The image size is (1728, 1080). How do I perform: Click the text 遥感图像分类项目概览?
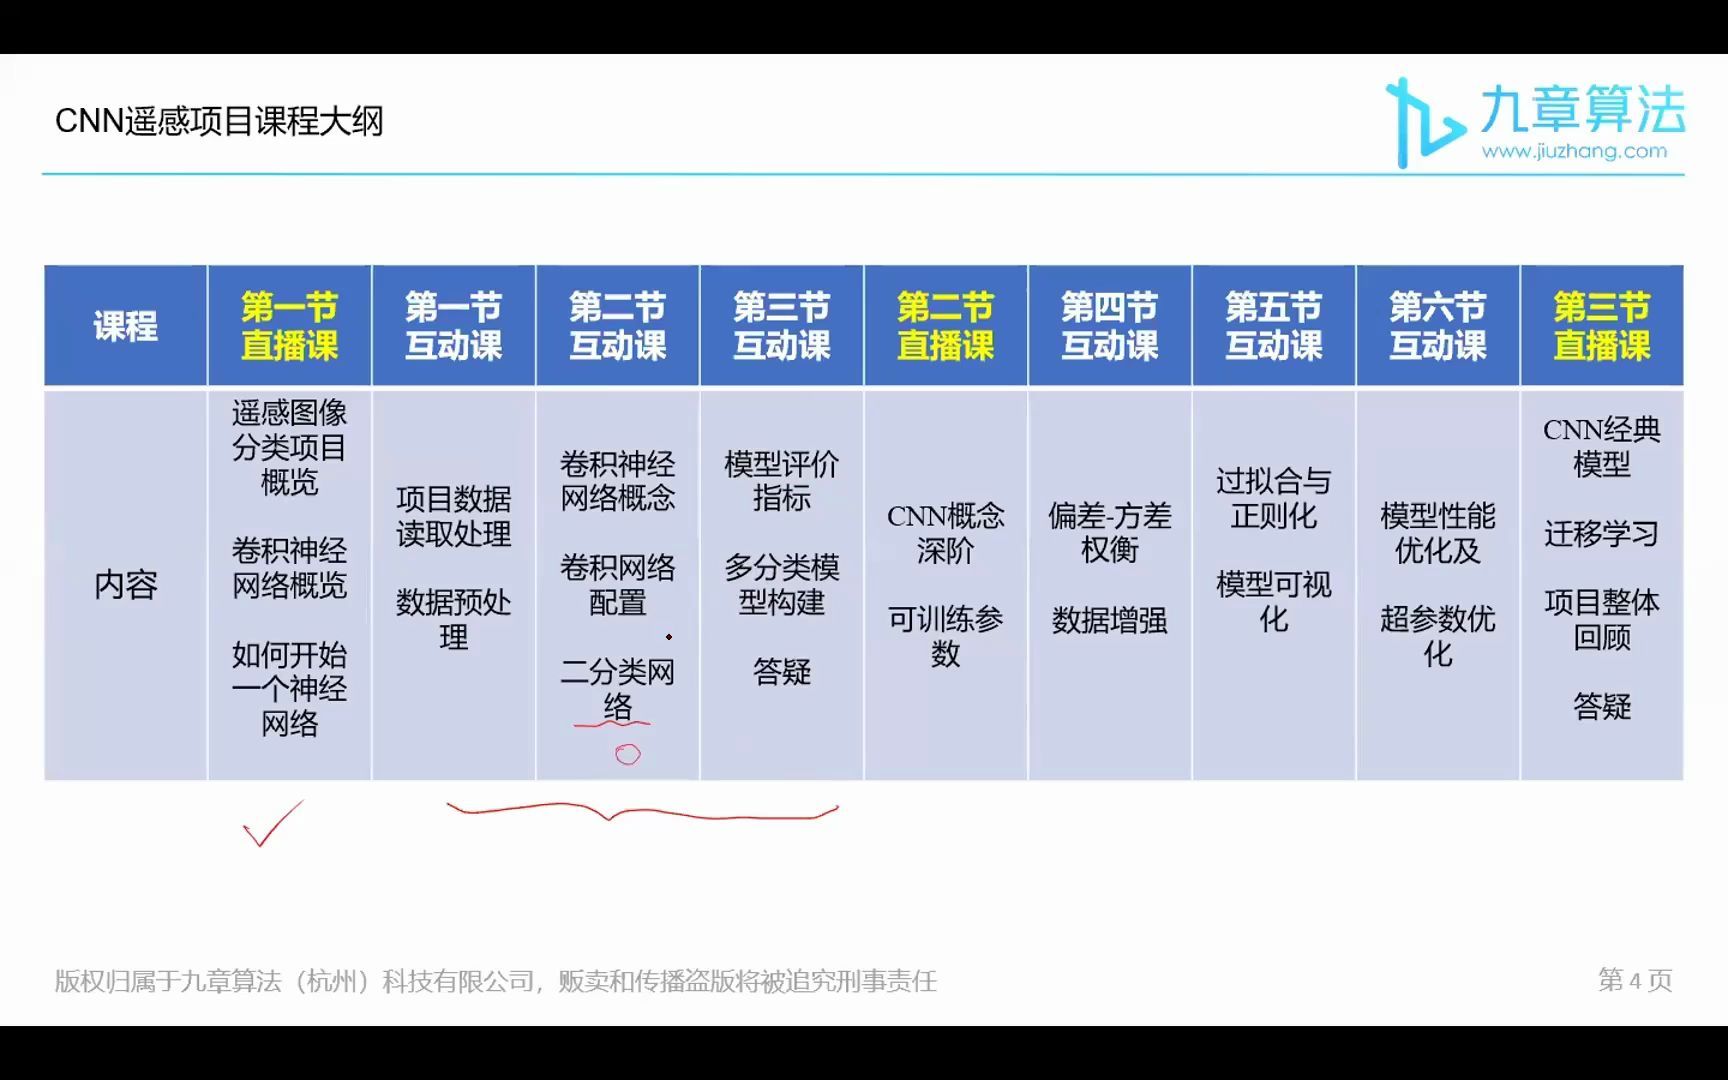289,447
